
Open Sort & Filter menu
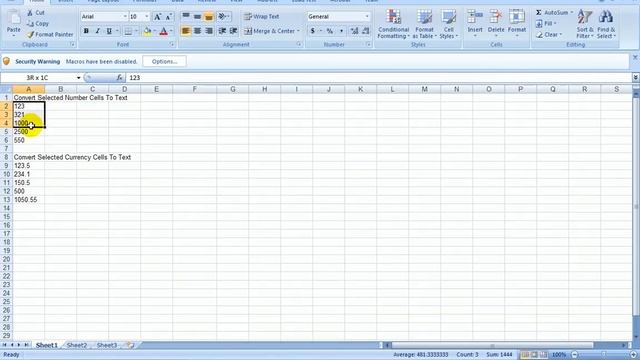point(585,24)
